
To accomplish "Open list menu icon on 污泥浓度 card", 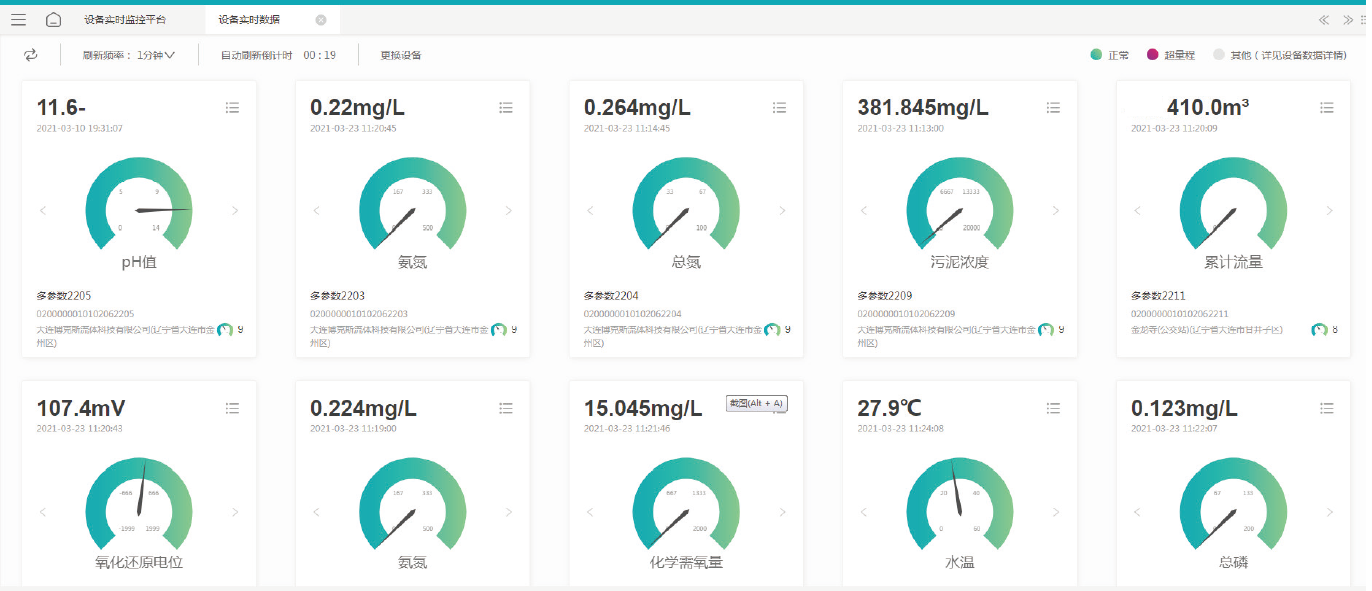I will (1053, 108).
